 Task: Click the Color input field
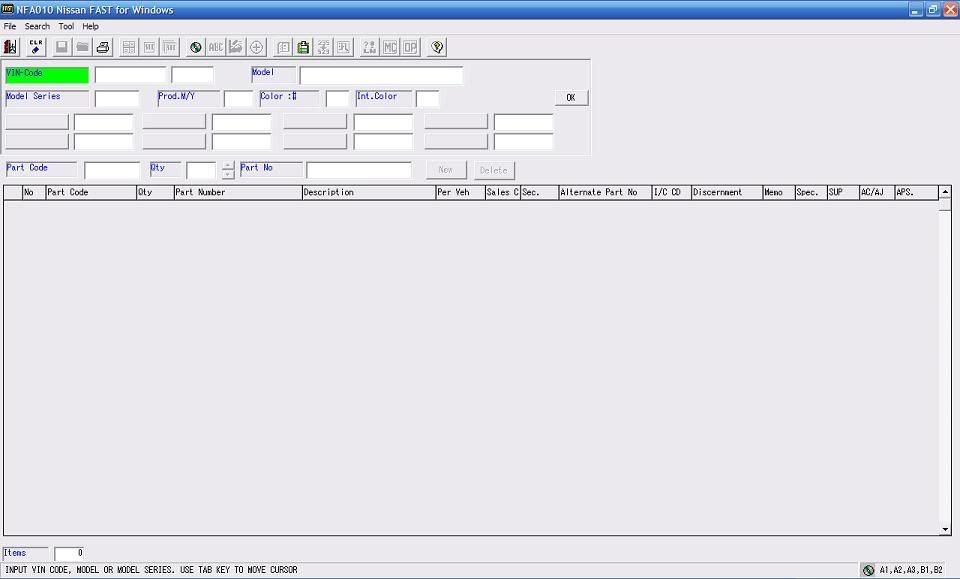[337, 99]
